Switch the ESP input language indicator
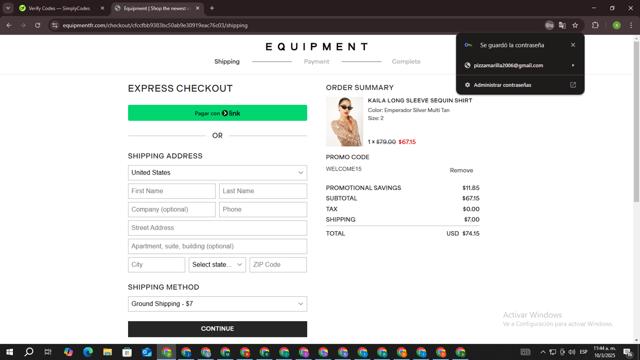Image resolution: width=640 pixels, height=360 pixels. [584, 352]
